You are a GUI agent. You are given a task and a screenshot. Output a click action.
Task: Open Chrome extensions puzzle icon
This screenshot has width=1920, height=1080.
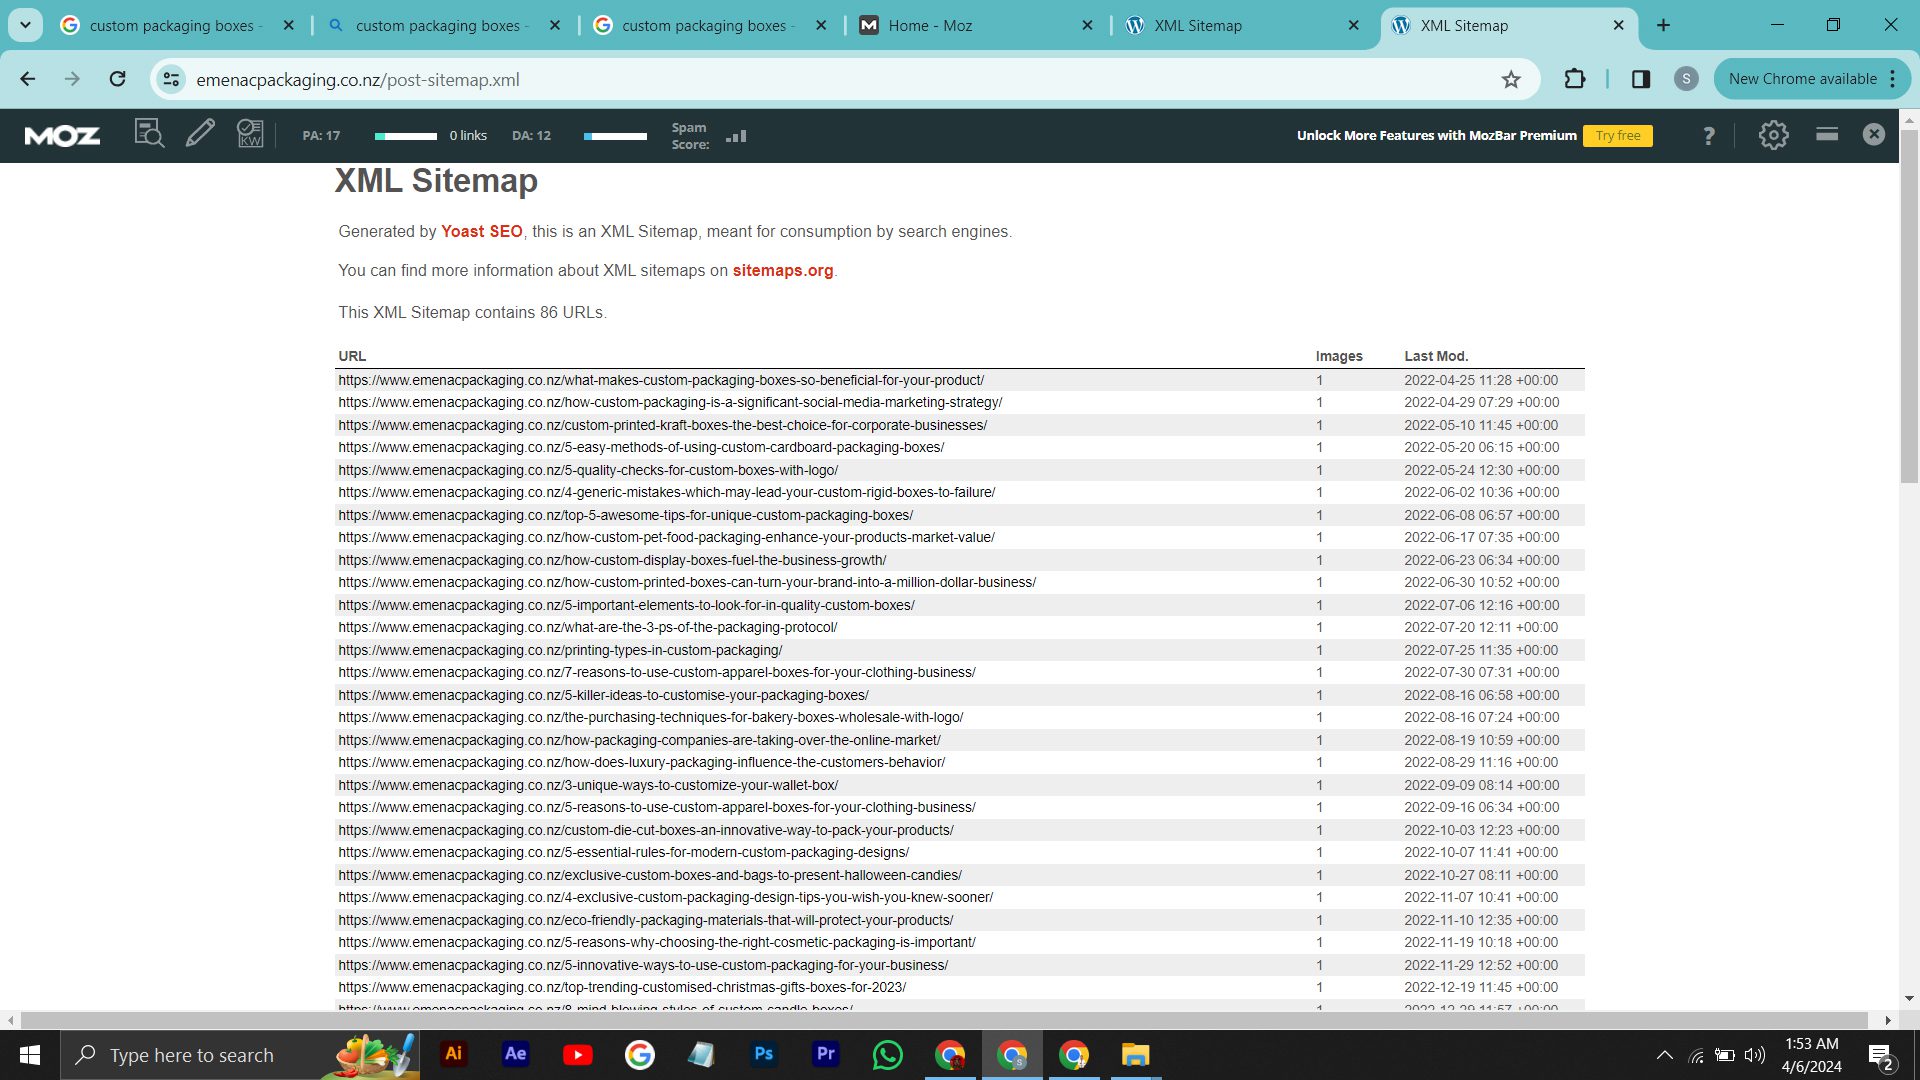pyautogui.click(x=1574, y=79)
